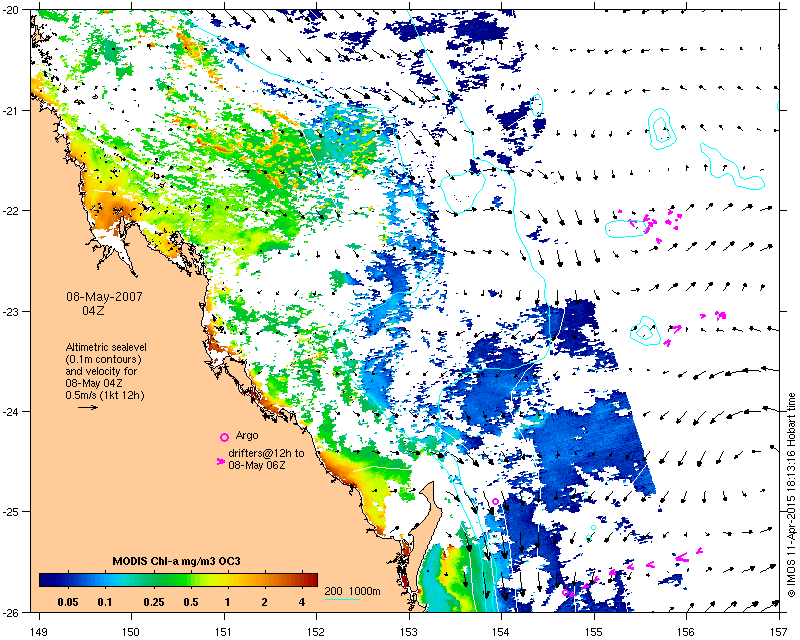Click the '200 1000m' depth label
Image resolution: width=800 pixels, height=640 pixels.
pyautogui.click(x=353, y=592)
